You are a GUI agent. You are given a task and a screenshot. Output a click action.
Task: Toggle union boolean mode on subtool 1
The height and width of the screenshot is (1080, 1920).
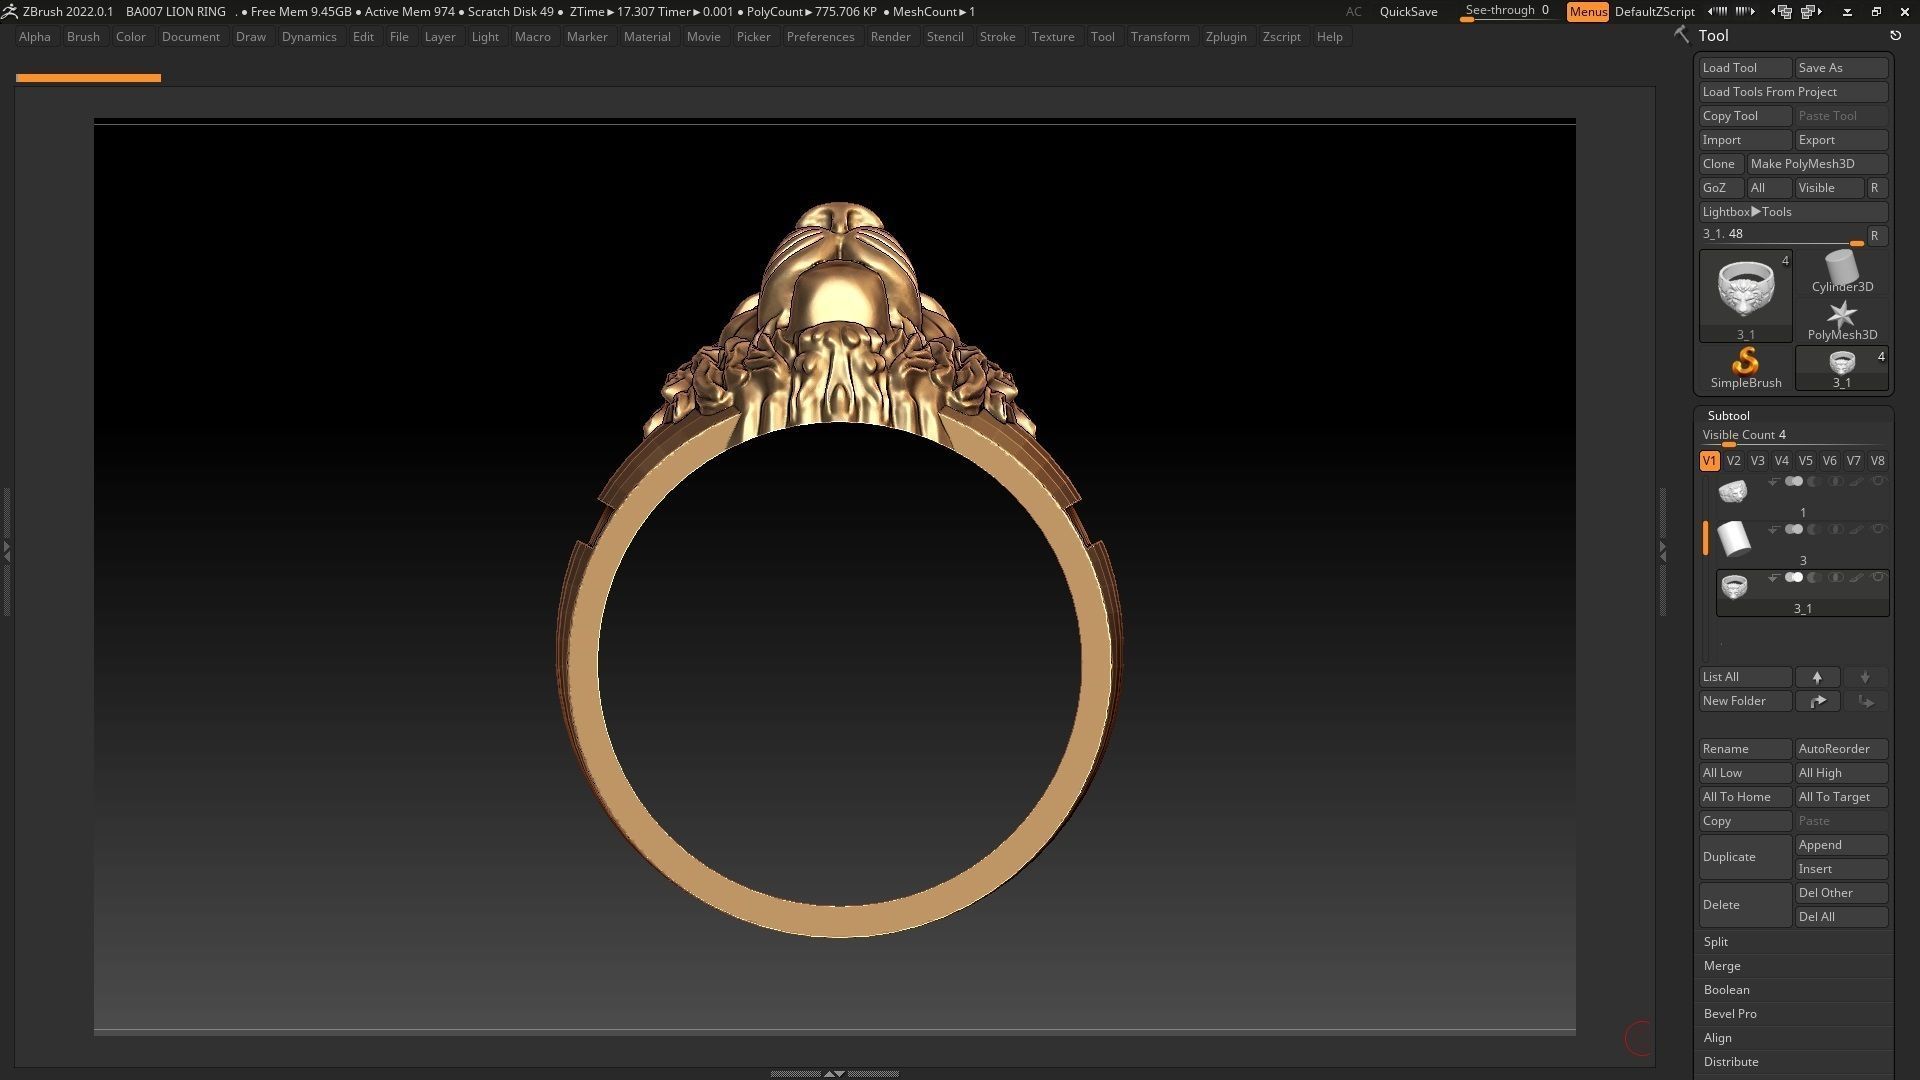(x=1794, y=482)
